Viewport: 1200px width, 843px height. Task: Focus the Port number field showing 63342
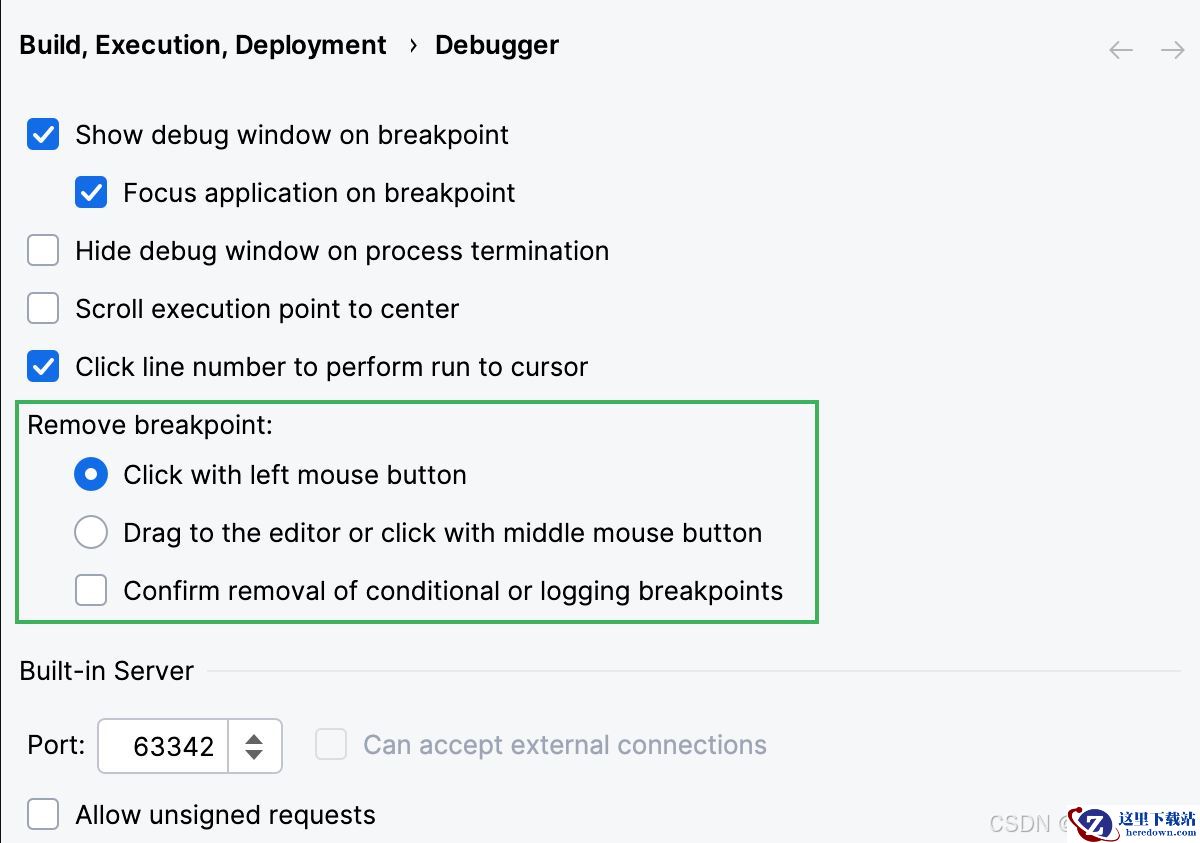(x=164, y=746)
